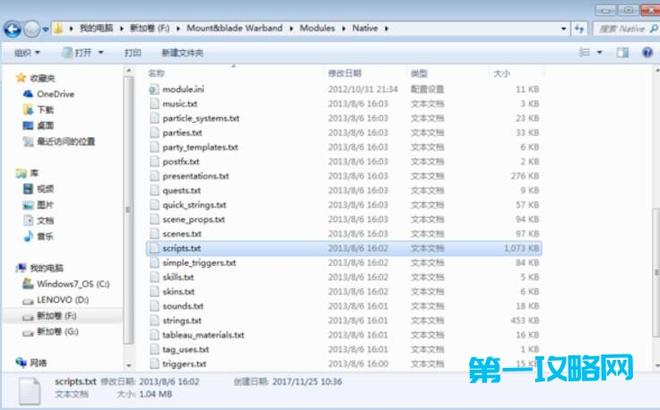This screenshot has width=660, height=410.
Task: Select the tableau_materials.txt file
Action: click(x=203, y=335)
